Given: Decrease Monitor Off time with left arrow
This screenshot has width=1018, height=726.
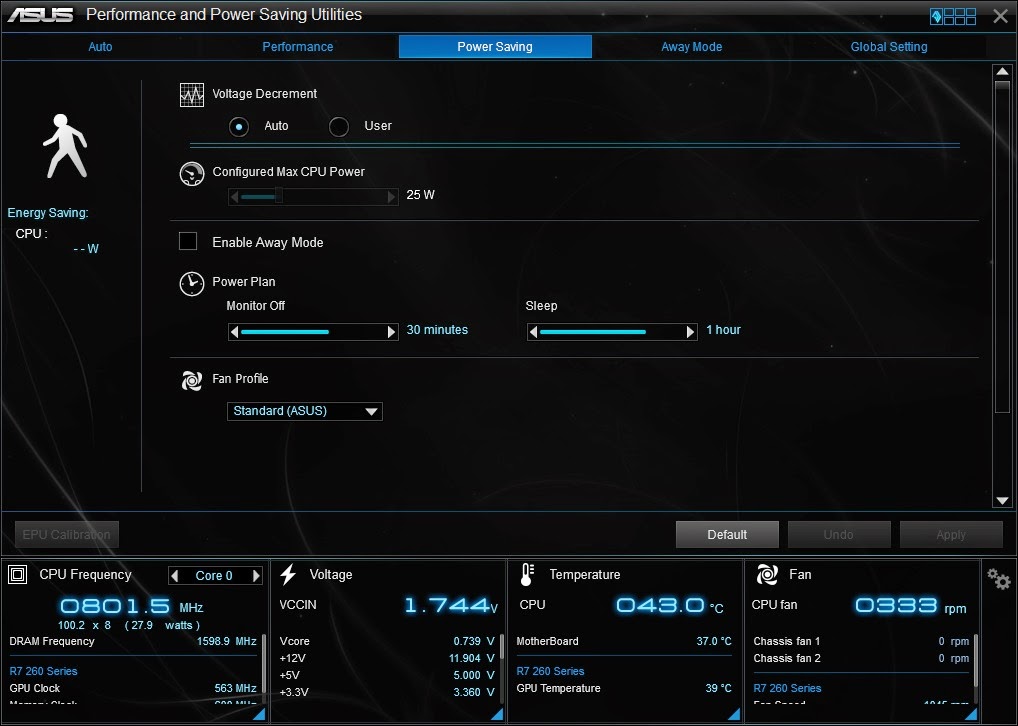Looking at the screenshot, I should (234, 332).
